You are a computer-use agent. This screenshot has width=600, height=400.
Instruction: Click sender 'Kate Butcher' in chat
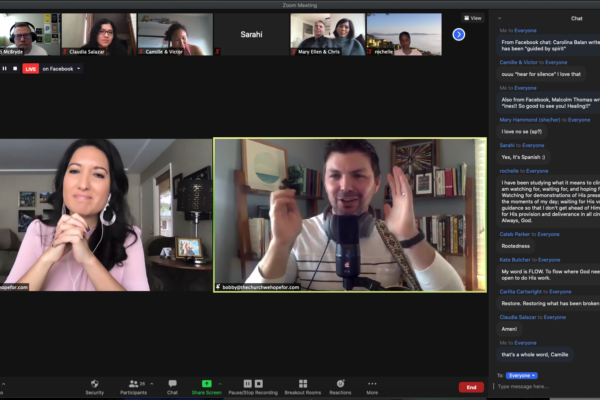(x=515, y=260)
